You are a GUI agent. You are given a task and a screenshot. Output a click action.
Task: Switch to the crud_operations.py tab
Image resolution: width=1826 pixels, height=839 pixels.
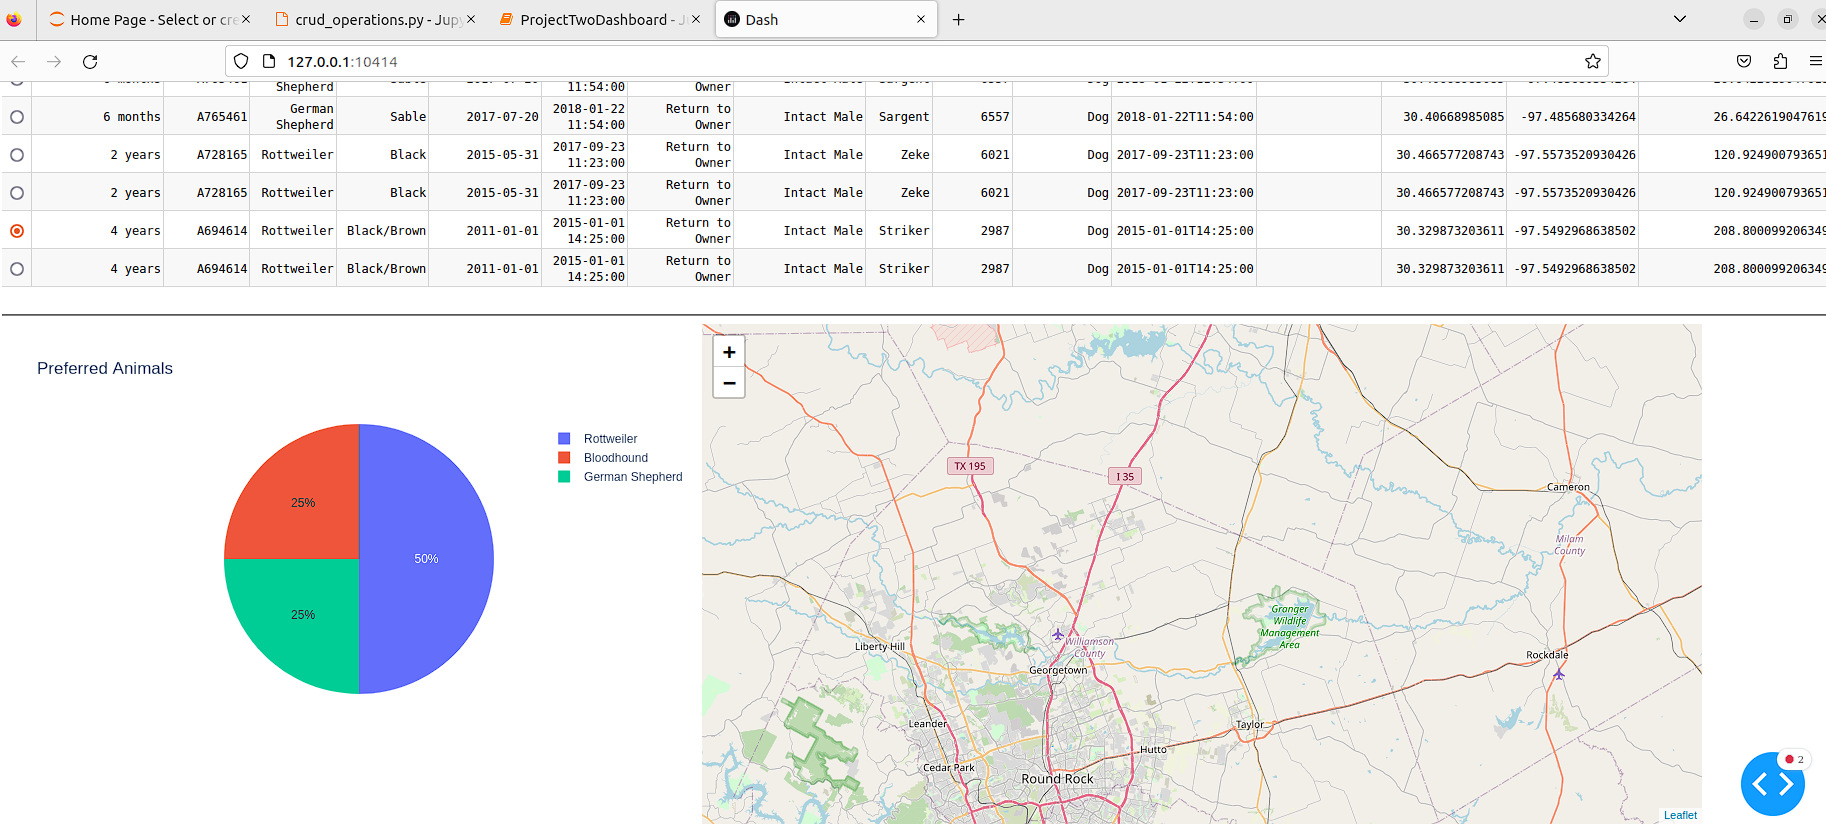375,19
